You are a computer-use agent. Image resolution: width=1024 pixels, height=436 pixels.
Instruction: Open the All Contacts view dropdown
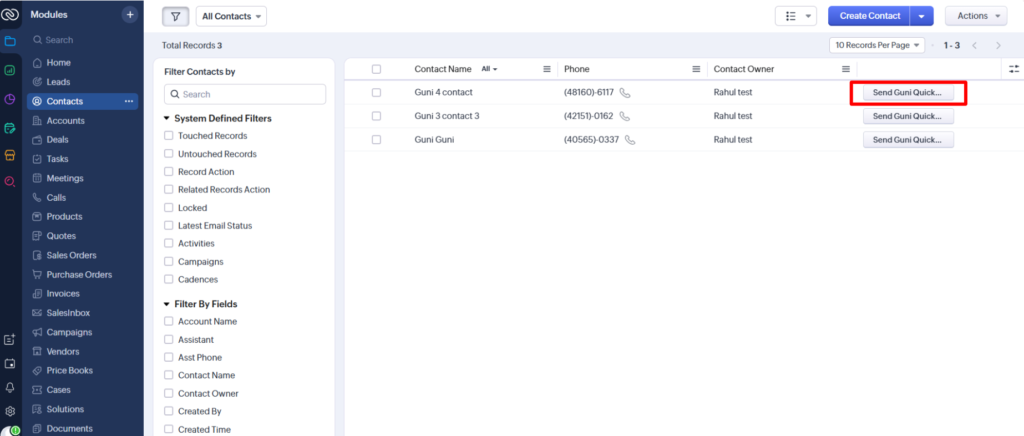[x=231, y=16]
